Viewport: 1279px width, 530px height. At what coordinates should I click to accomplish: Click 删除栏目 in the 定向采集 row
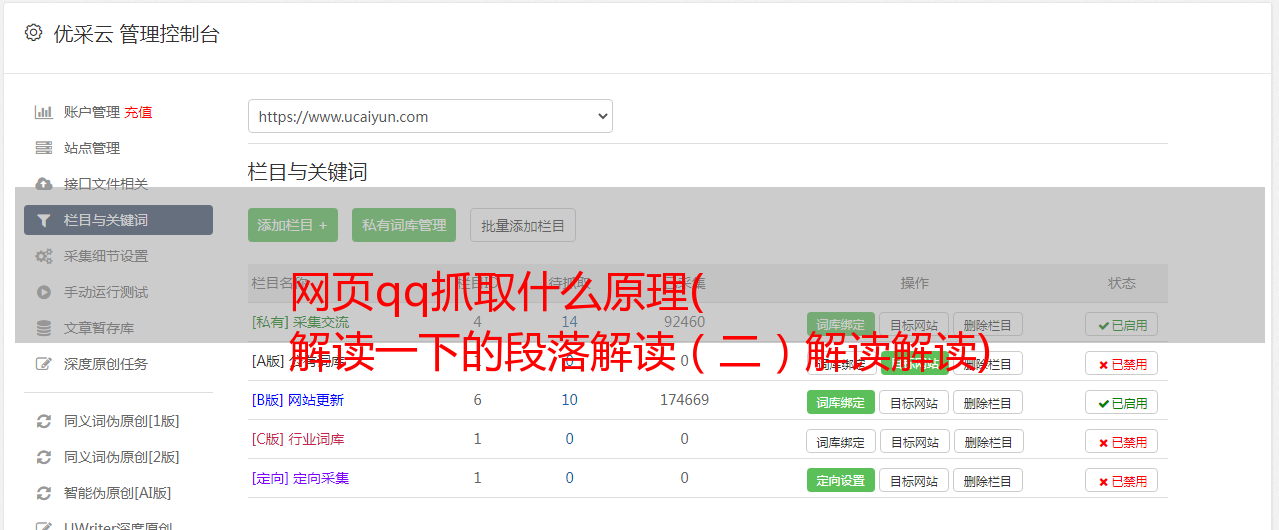coord(988,480)
